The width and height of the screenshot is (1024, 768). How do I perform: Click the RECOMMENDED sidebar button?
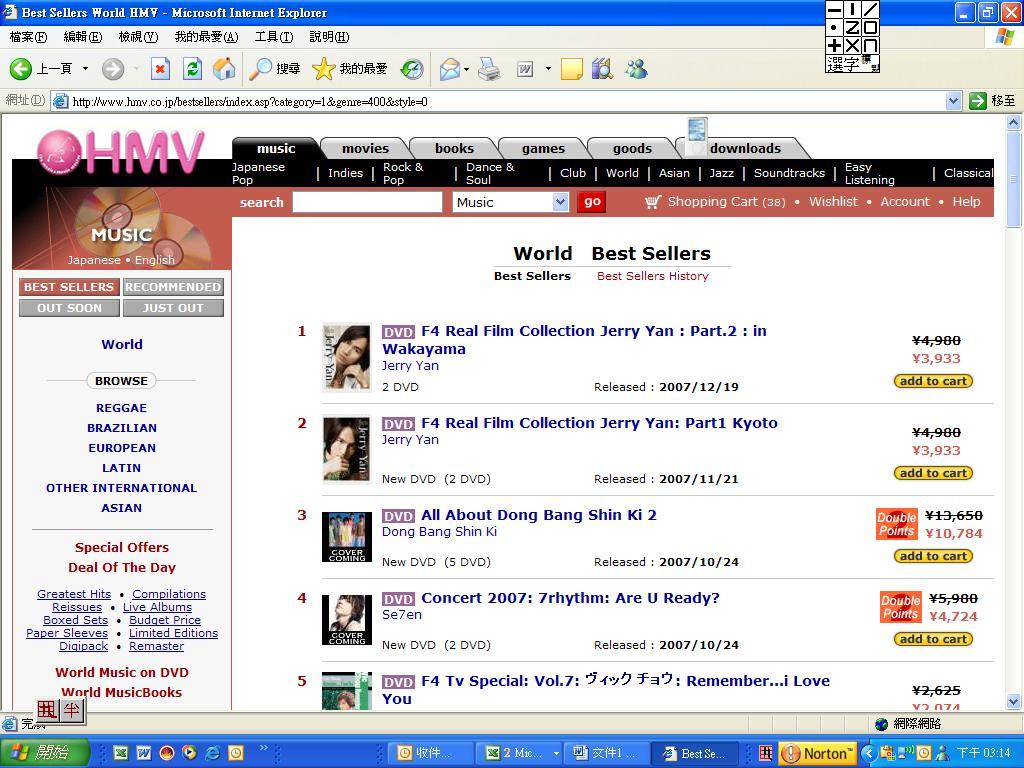click(x=173, y=287)
